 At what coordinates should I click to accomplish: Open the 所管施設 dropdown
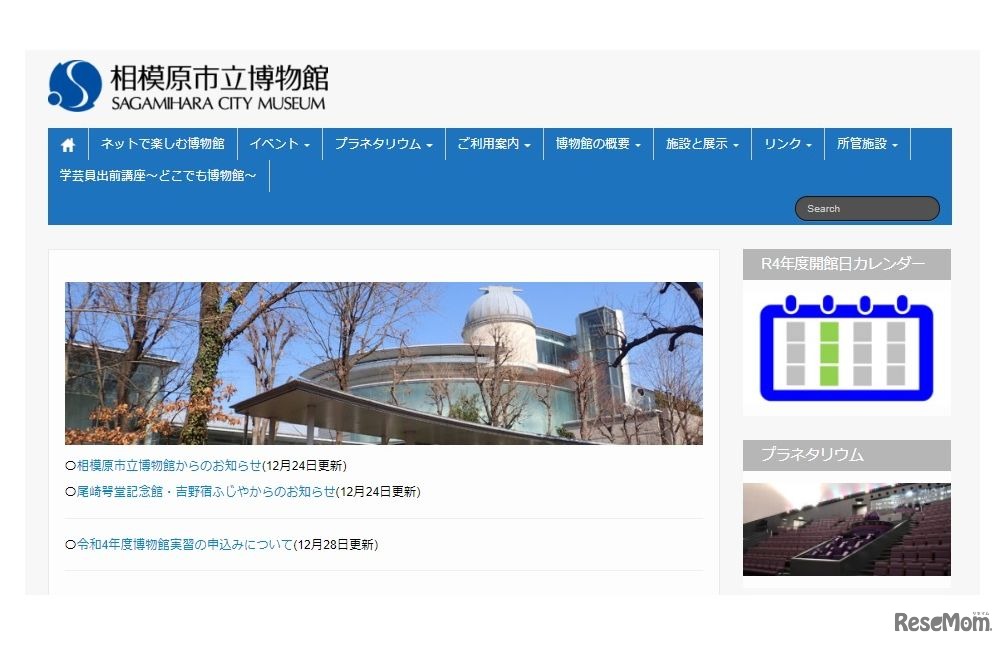[x=866, y=143]
